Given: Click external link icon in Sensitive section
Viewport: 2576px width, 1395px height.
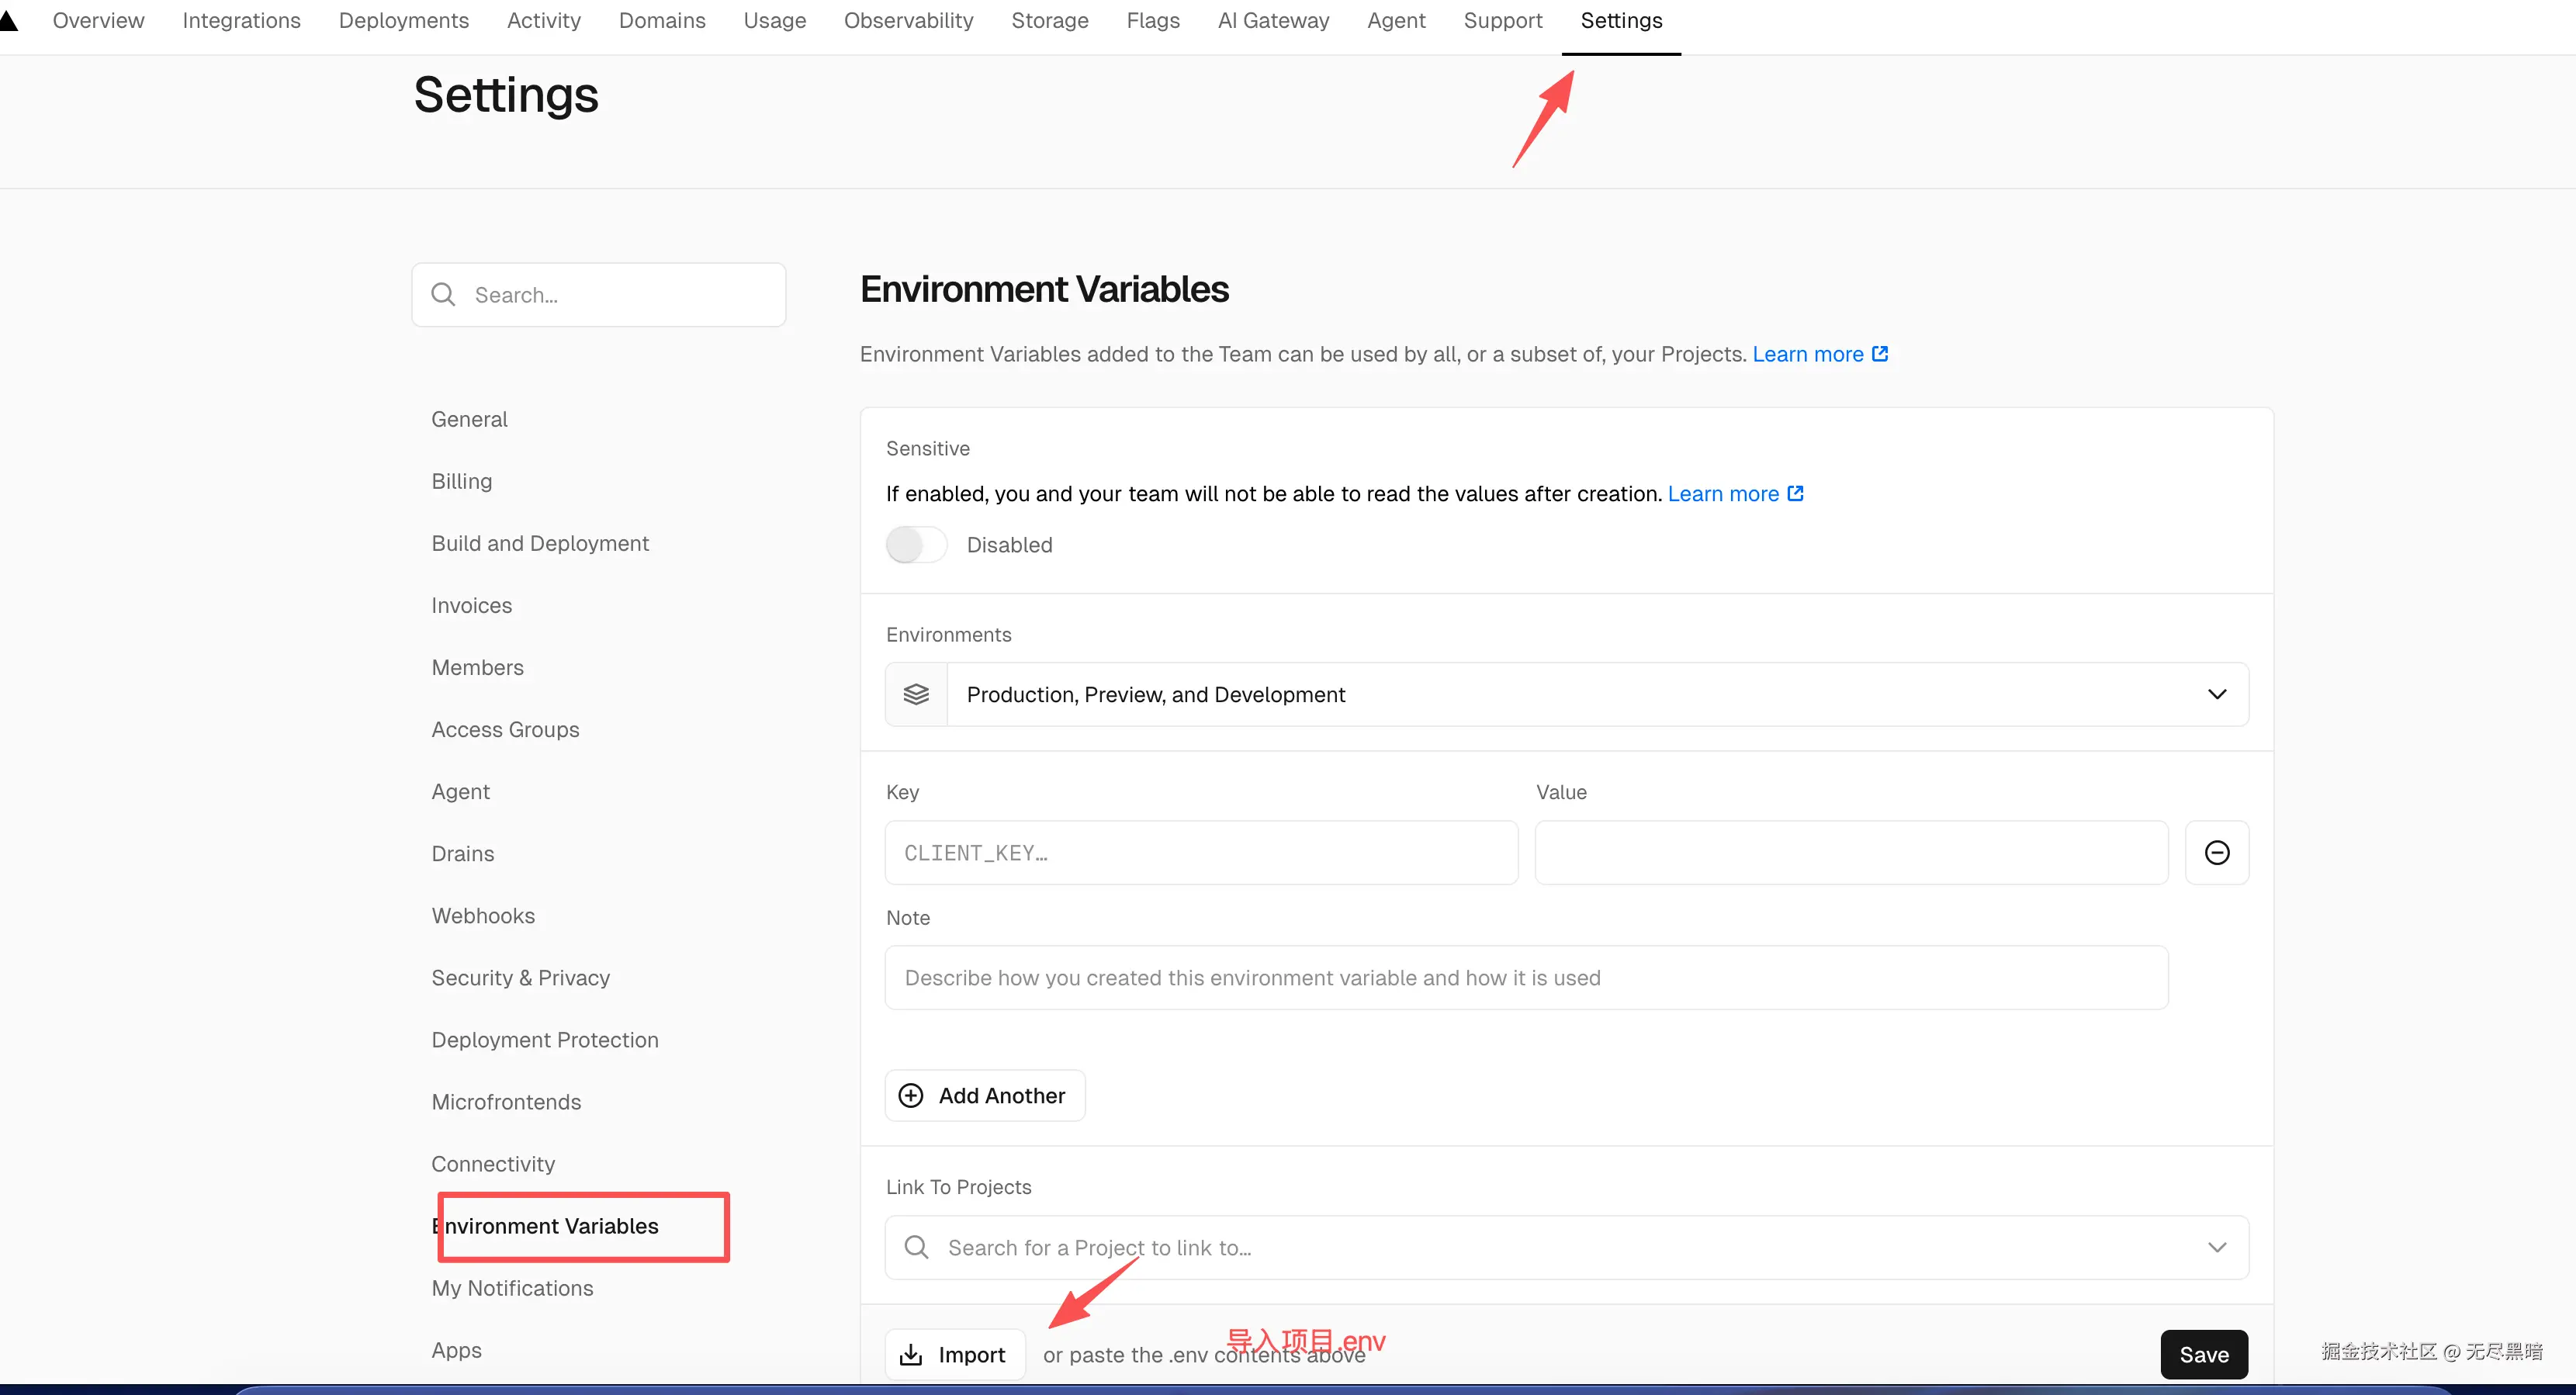Looking at the screenshot, I should pos(1796,493).
